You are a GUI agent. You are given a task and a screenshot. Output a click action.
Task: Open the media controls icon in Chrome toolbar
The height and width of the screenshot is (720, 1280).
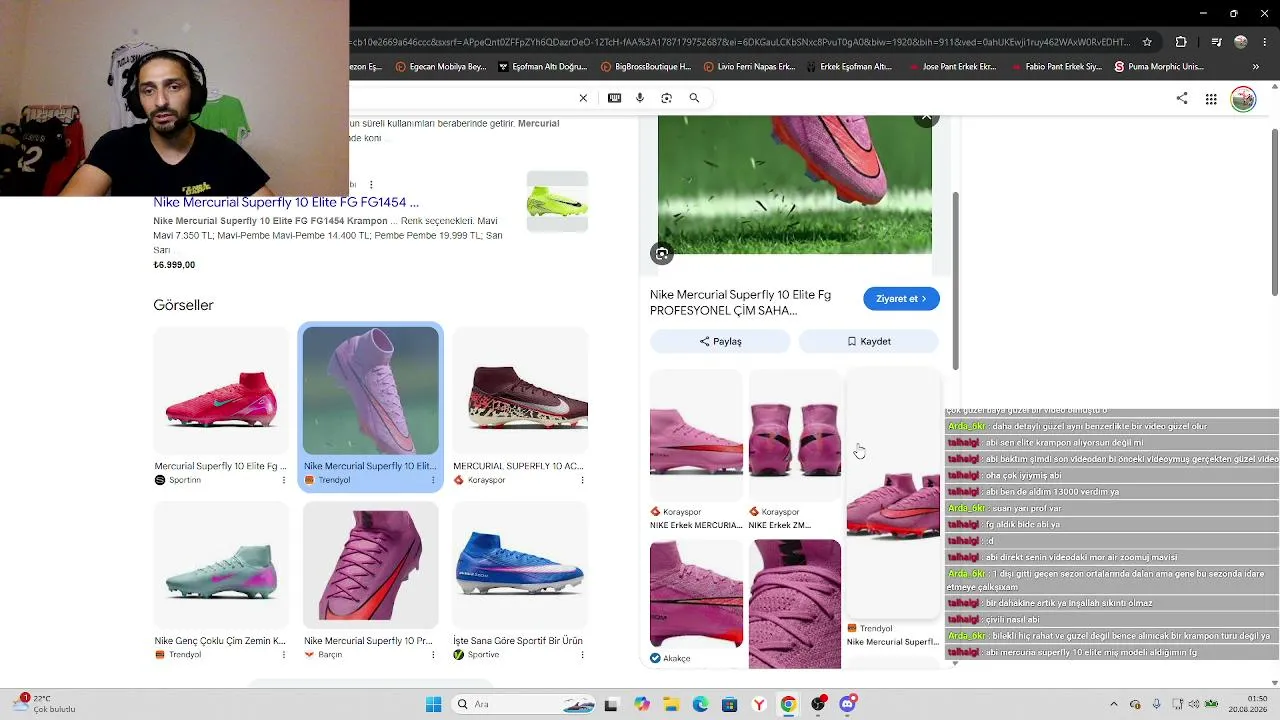(1216, 42)
